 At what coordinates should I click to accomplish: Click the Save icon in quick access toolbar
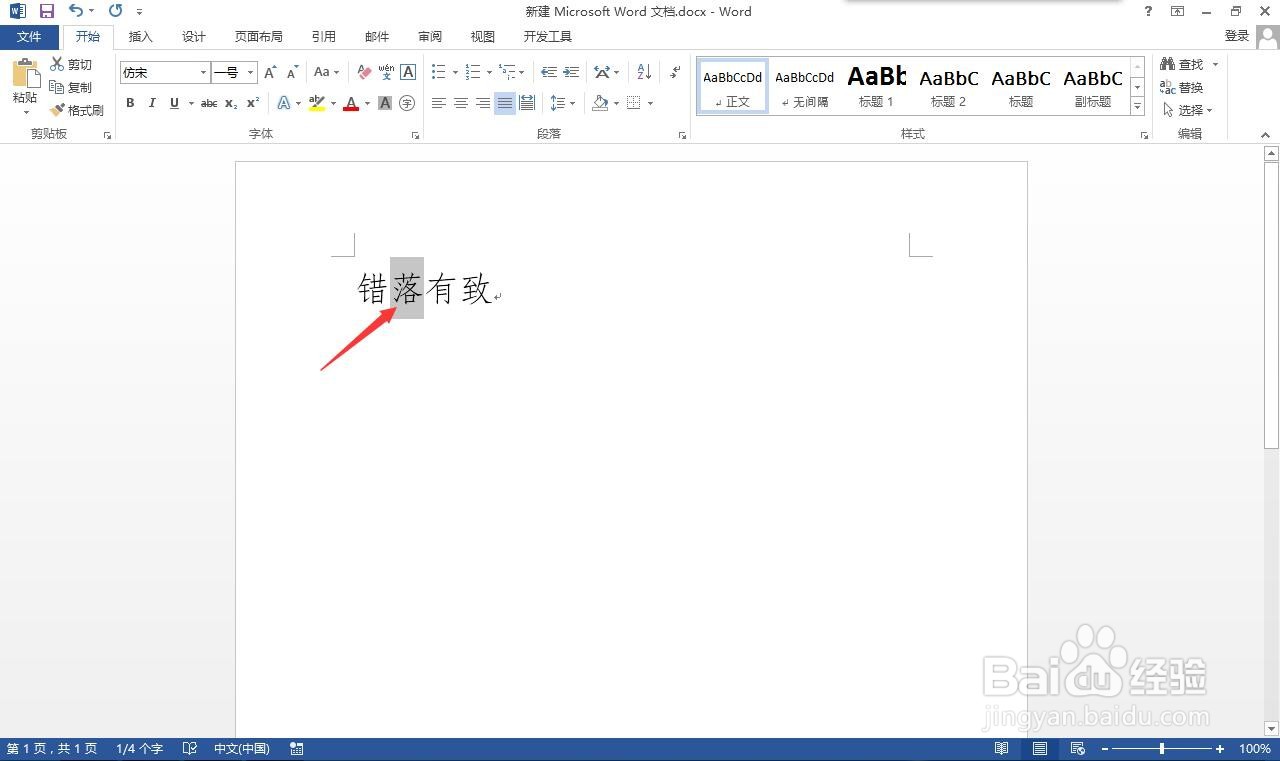(x=47, y=11)
